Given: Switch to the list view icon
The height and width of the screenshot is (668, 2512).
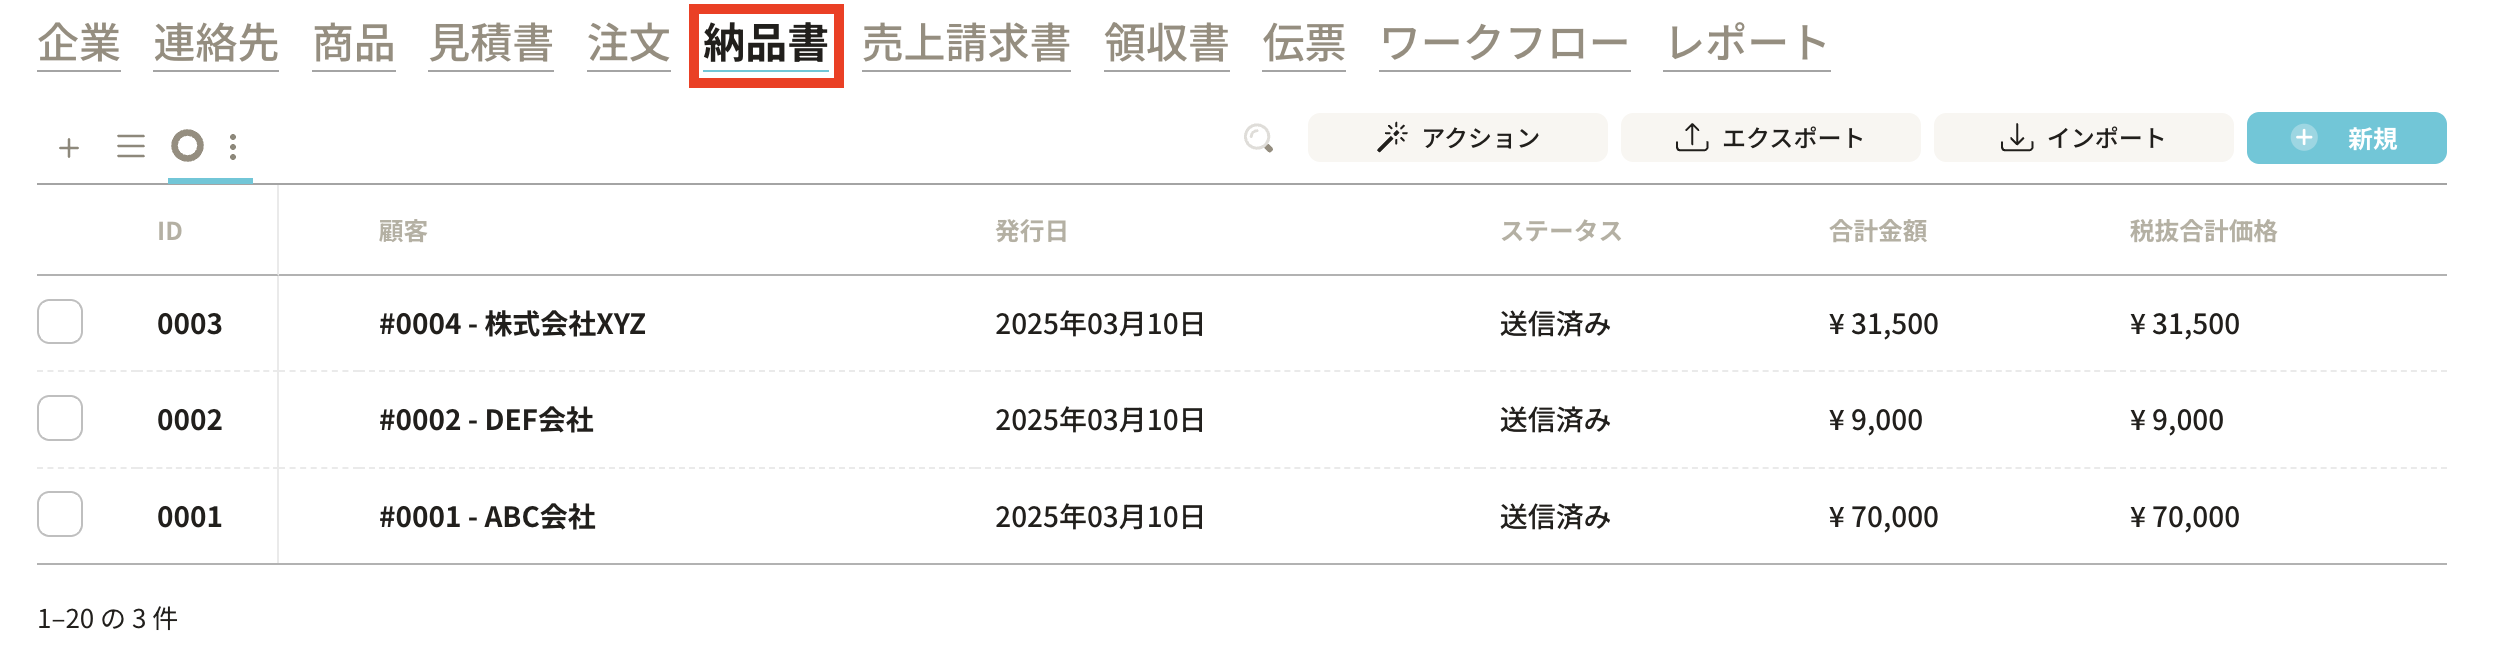Looking at the screenshot, I should point(131,147).
